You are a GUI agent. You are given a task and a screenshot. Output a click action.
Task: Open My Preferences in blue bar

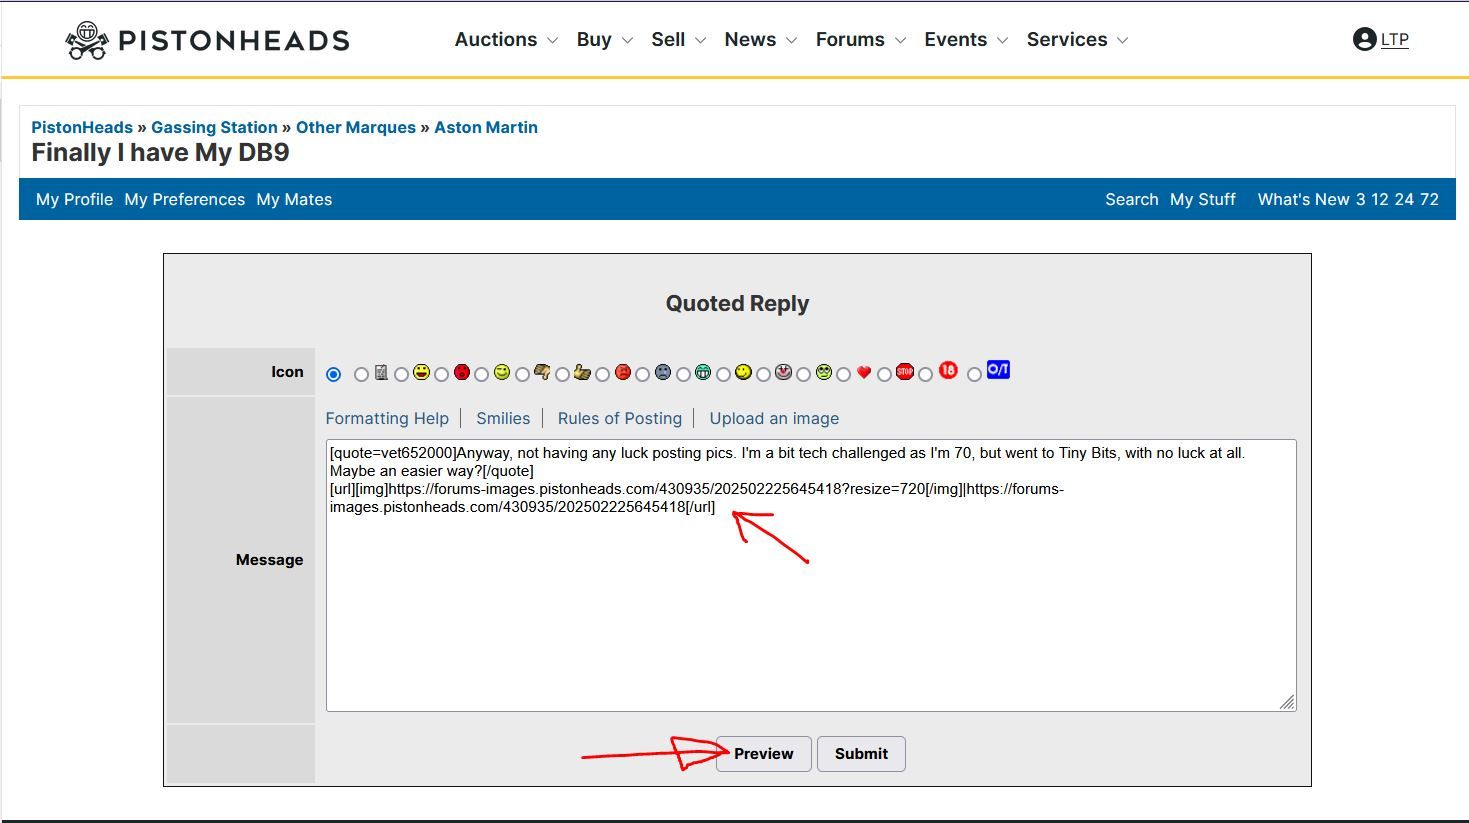click(185, 200)
